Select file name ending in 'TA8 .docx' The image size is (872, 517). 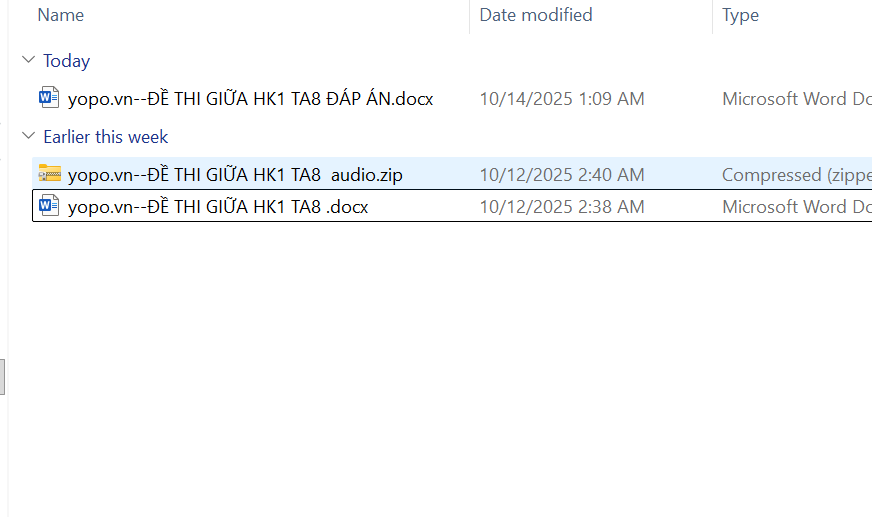pyautogui.click(x=218, y=207)
